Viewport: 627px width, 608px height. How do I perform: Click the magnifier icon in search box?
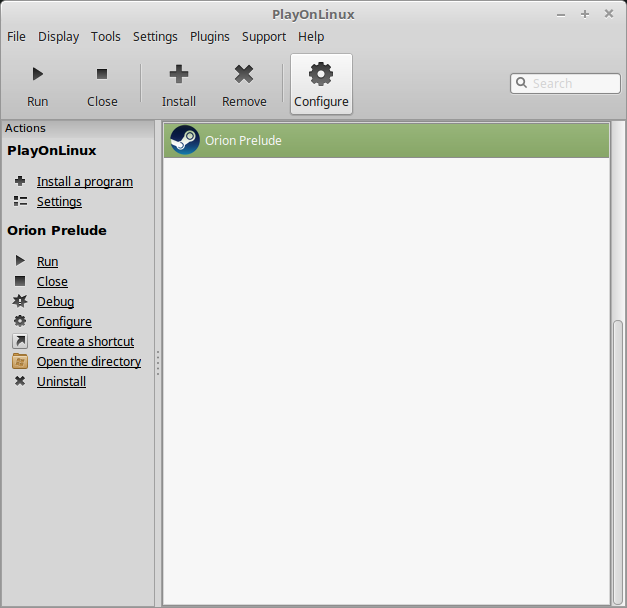tap(521, 82)
